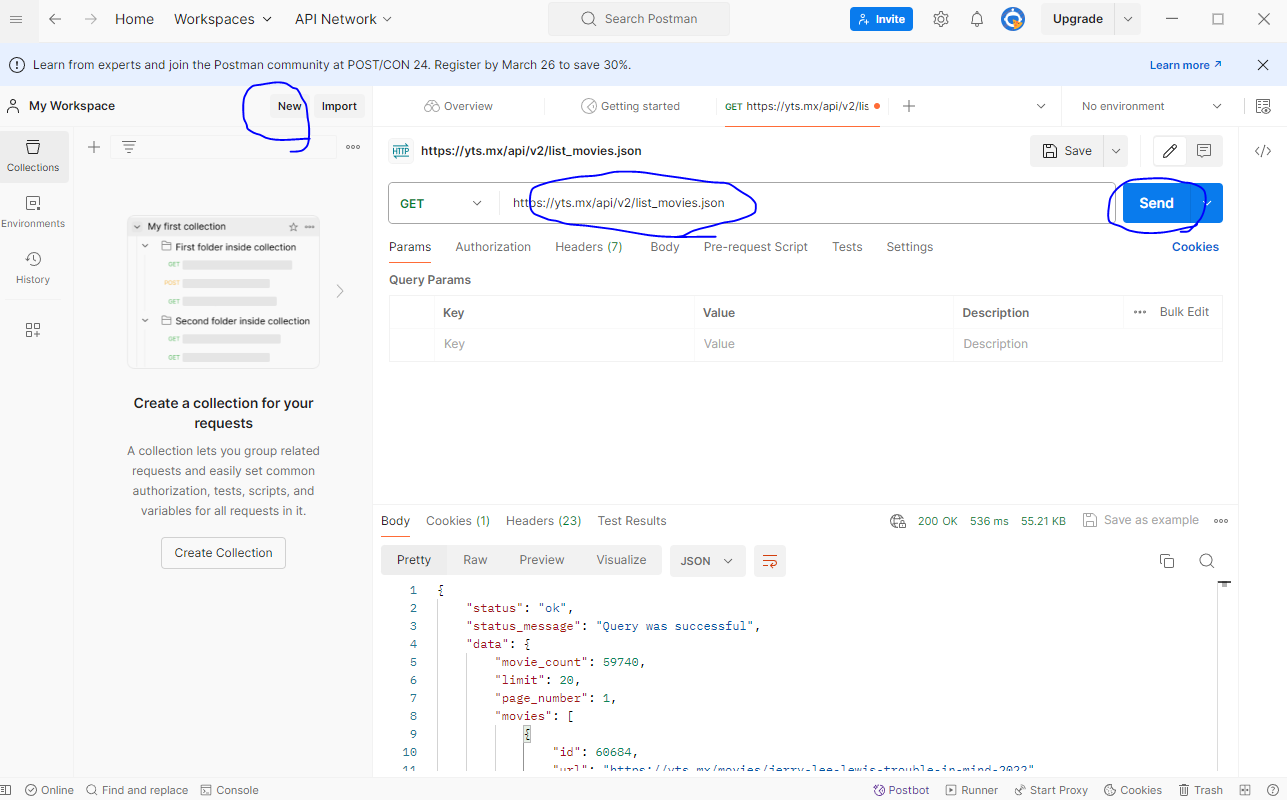Screen dimensions: 1287x800
Task: Click the query params Key input cell
Action: point(564,344)
